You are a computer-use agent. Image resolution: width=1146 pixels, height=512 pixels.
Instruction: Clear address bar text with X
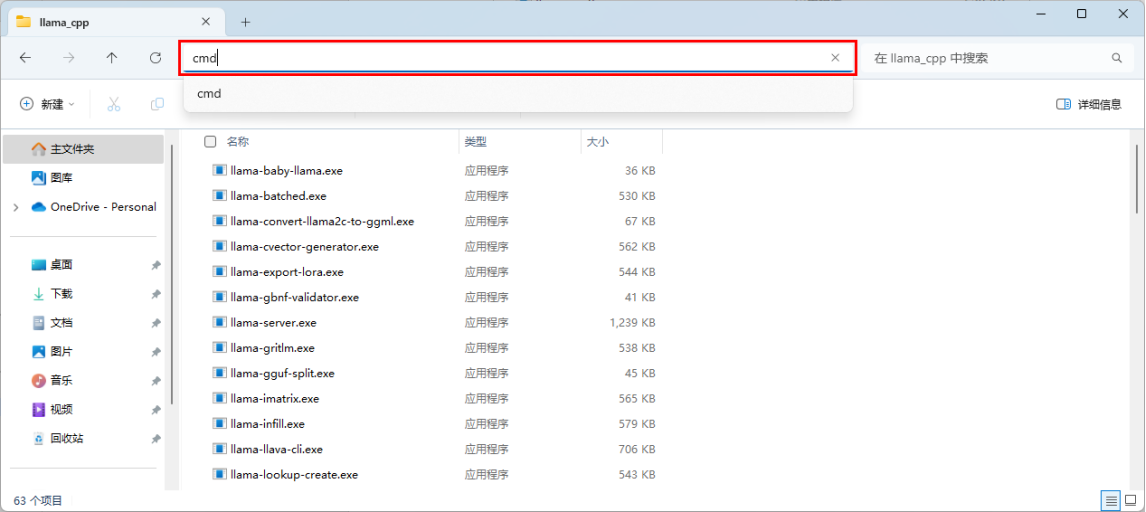[835, 58]
